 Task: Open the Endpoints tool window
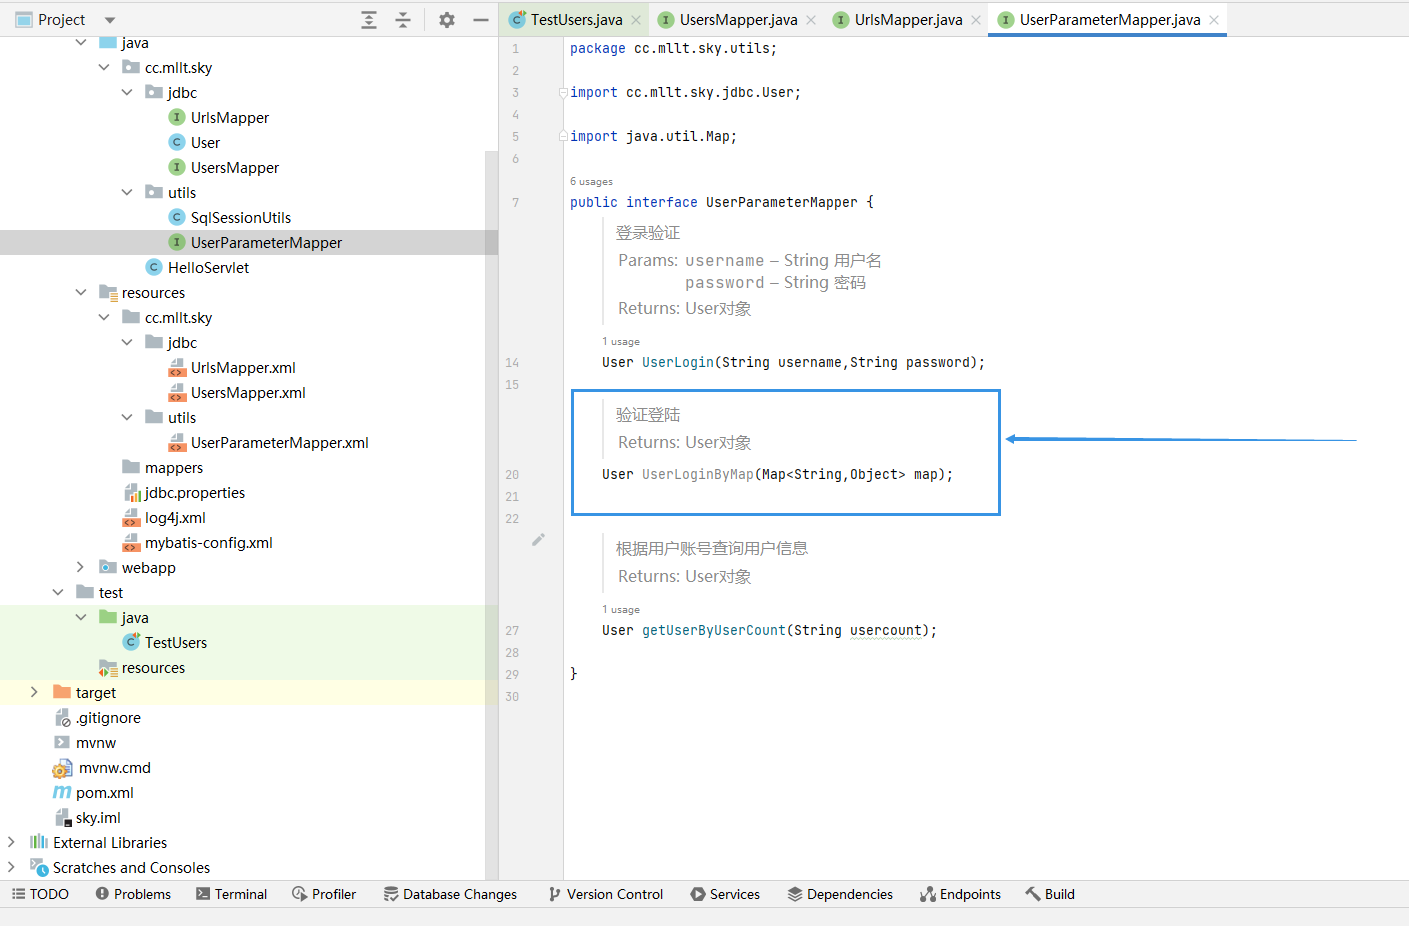pyautogui.click(x=960, y=894)
